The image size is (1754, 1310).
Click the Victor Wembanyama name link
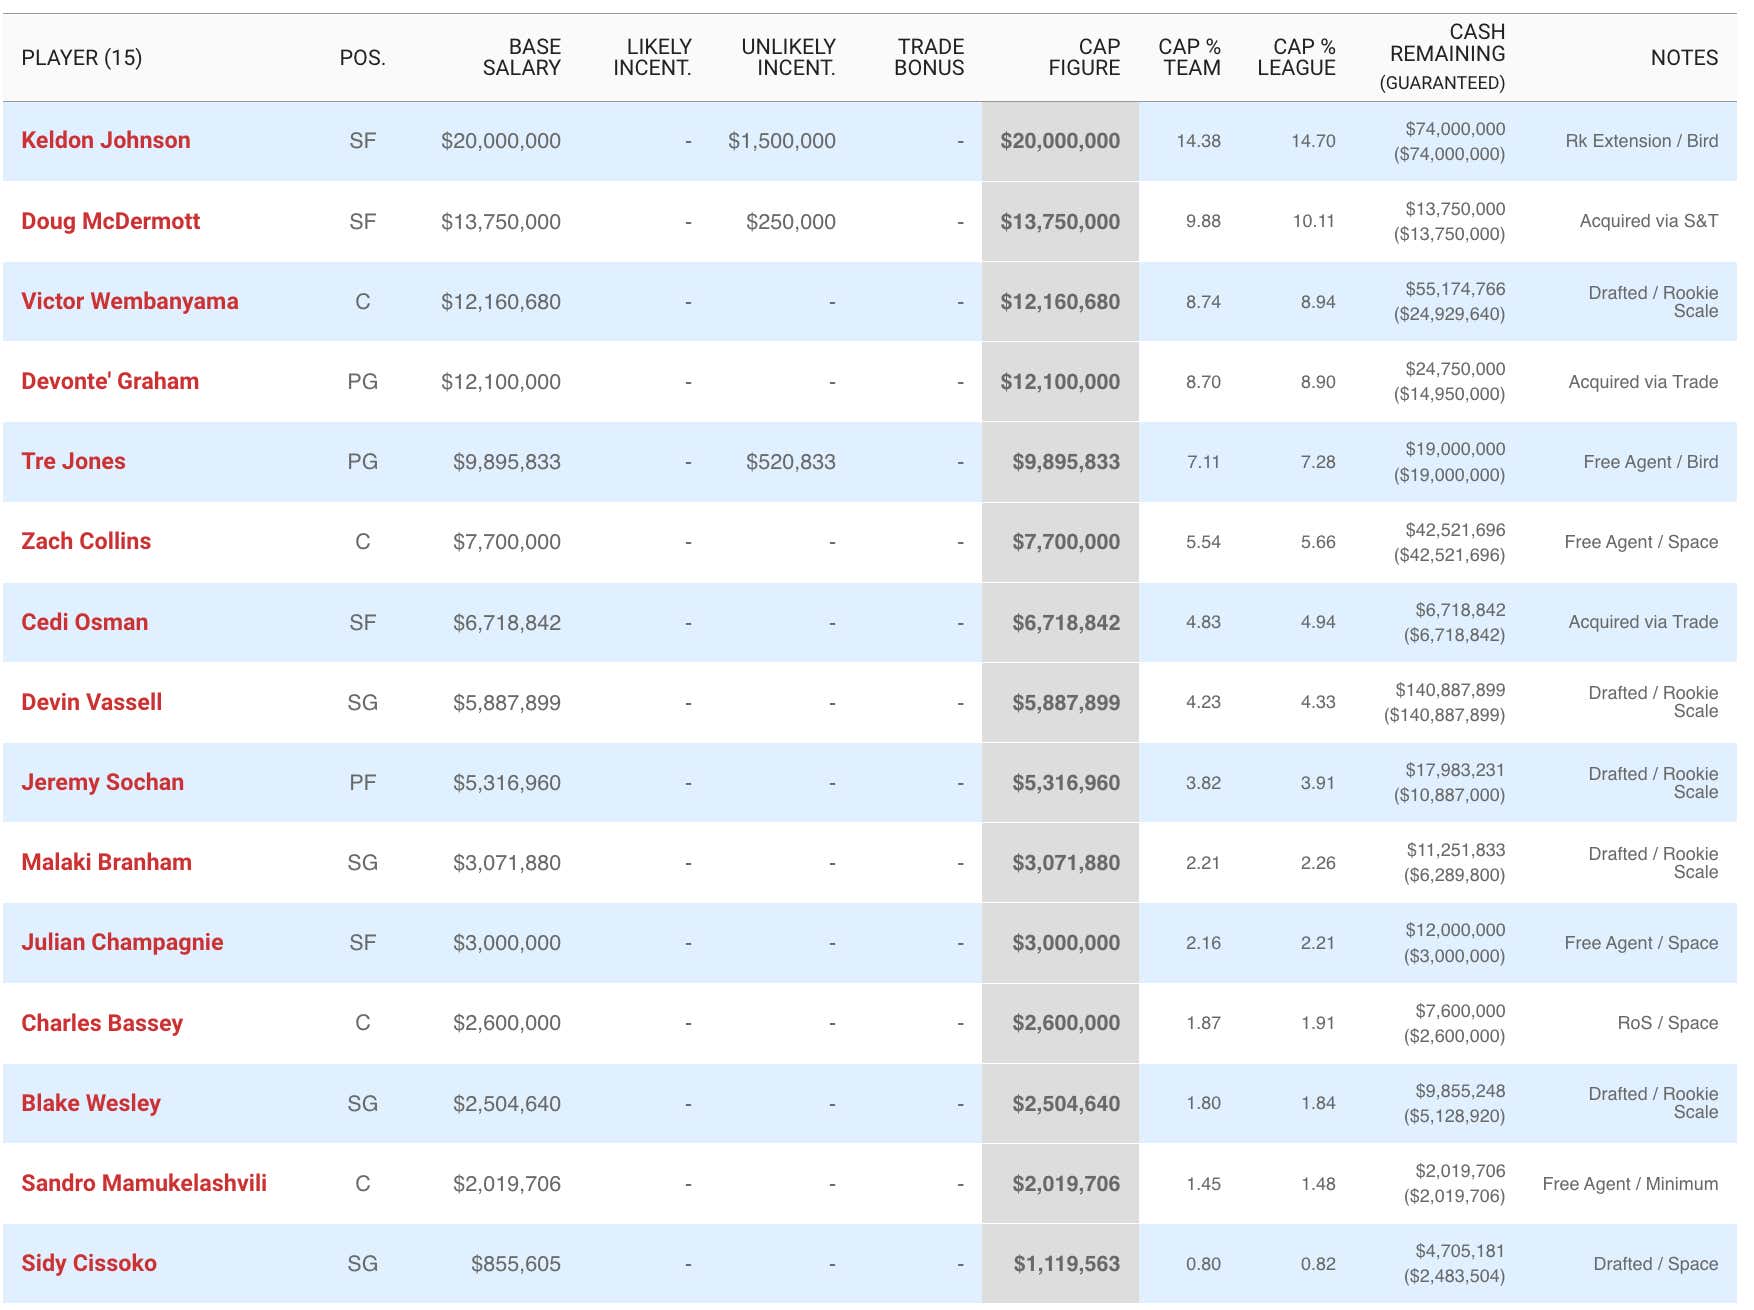(130, 301)
